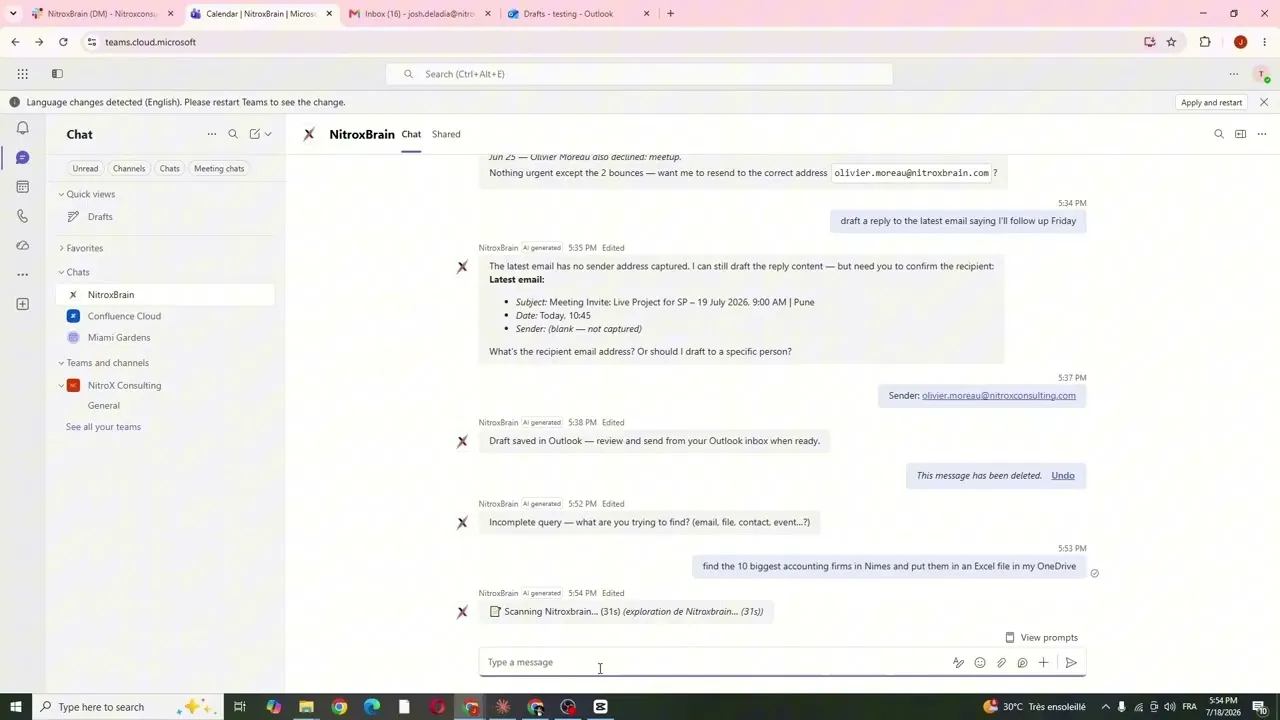This screenshot has width=1280, height=720.
Task: Open emoji picker in compose box
Action: [x=980, y=662]
